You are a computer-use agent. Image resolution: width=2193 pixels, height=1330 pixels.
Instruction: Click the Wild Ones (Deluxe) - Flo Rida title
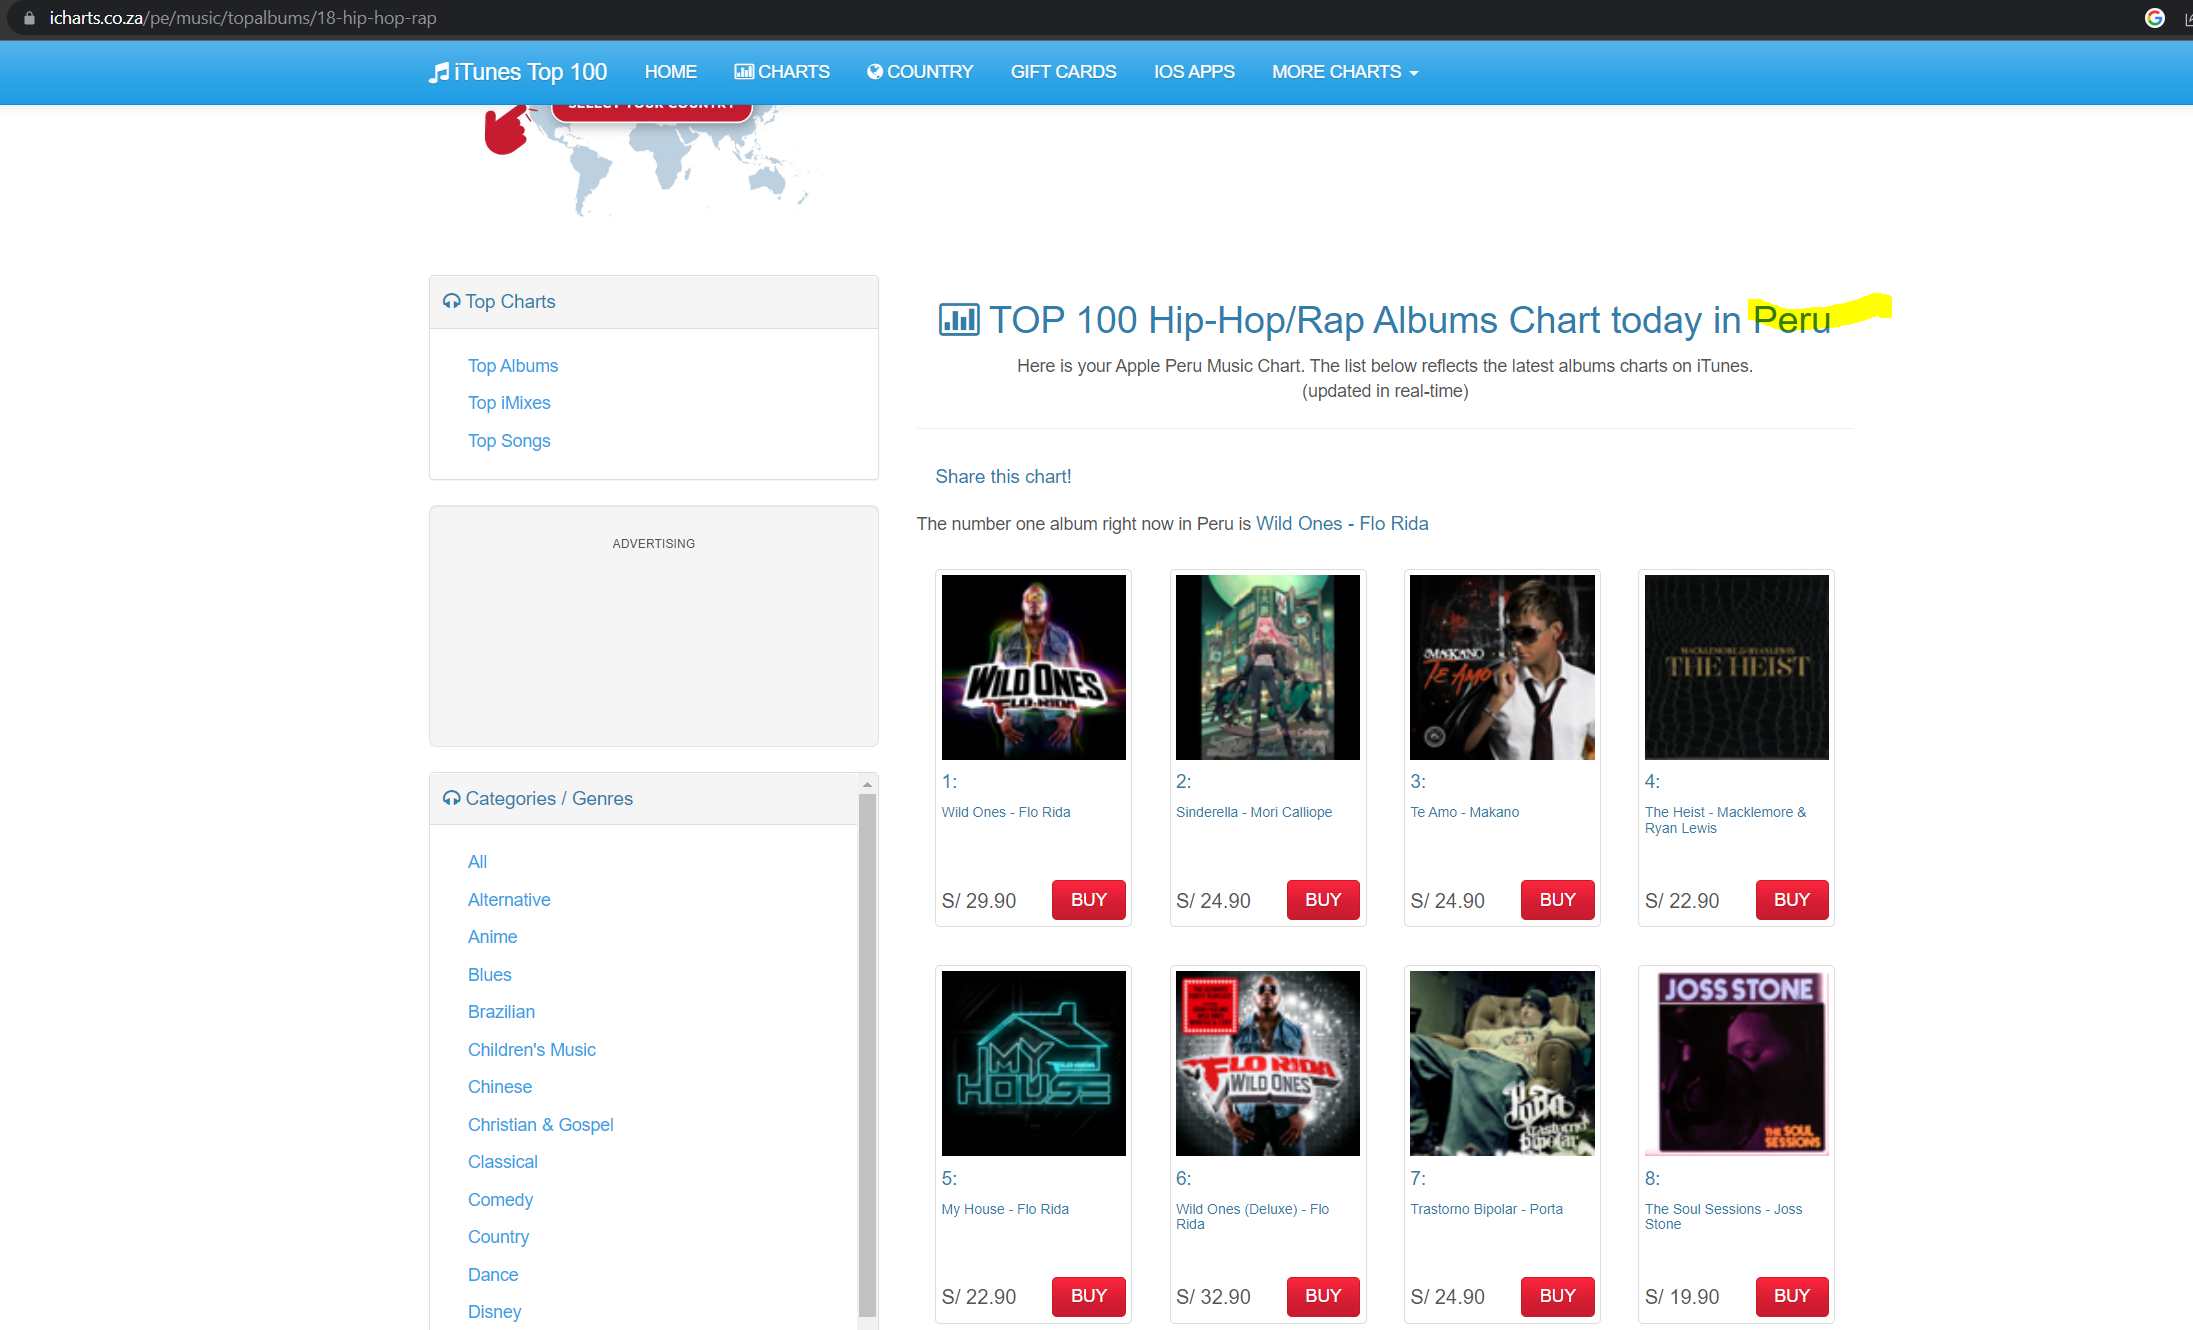[x=1252, y=1217]
